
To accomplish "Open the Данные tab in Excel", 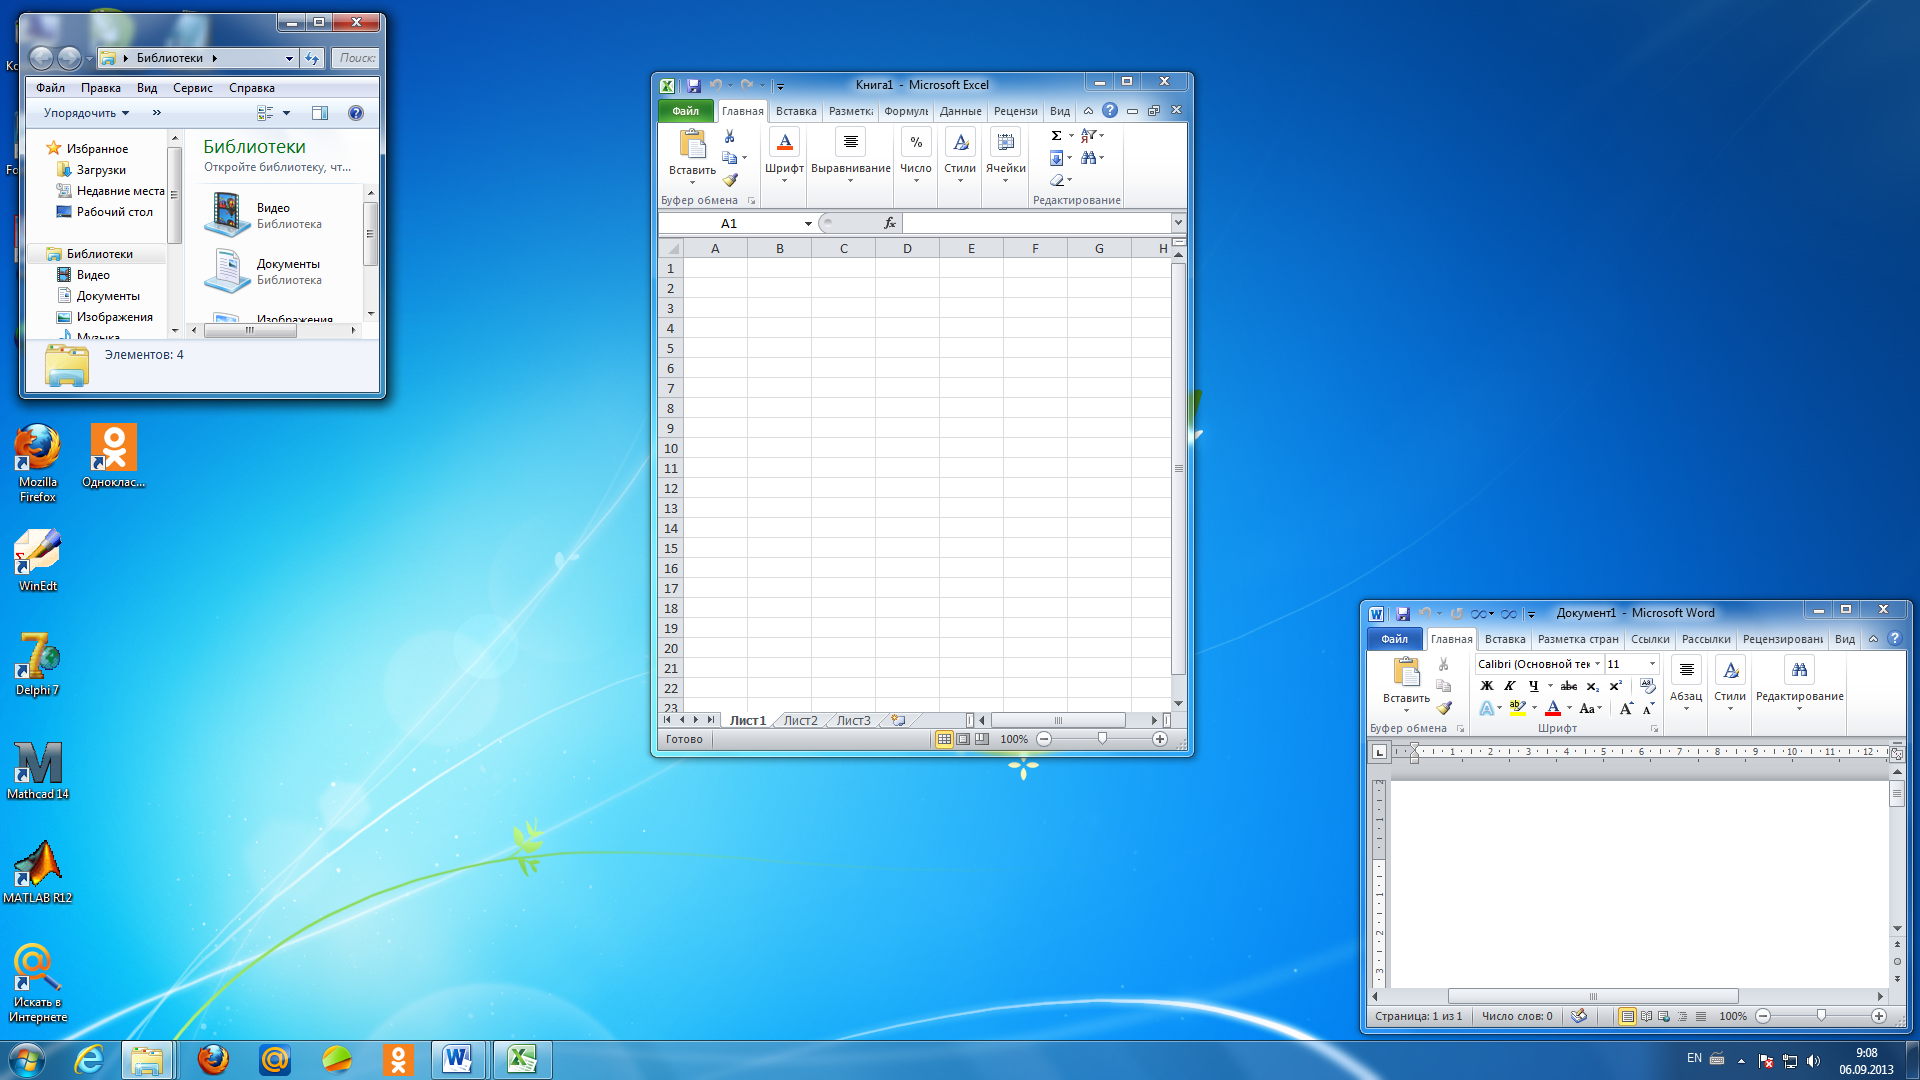I will point(960,111).
